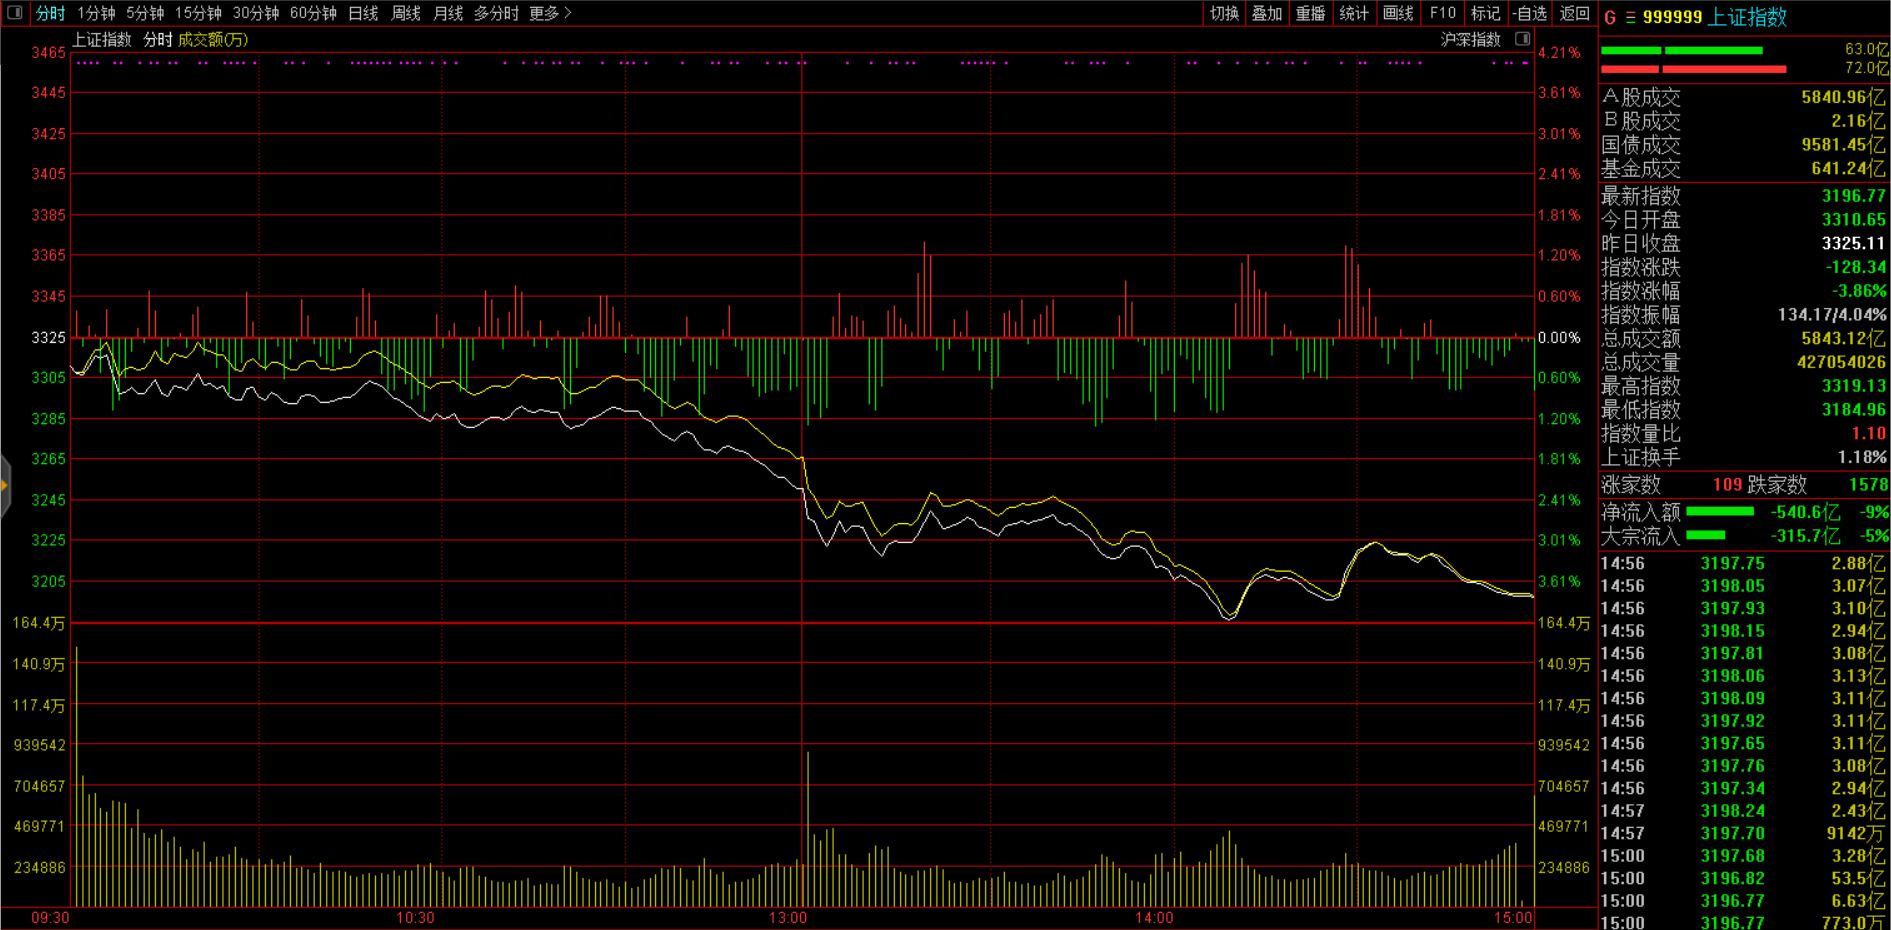The width and height of the screenshot is (1891, 930).
Task: Click the 今日开盘 value 3310.65
Action: pyautogui.click(x=1853, y=220)
